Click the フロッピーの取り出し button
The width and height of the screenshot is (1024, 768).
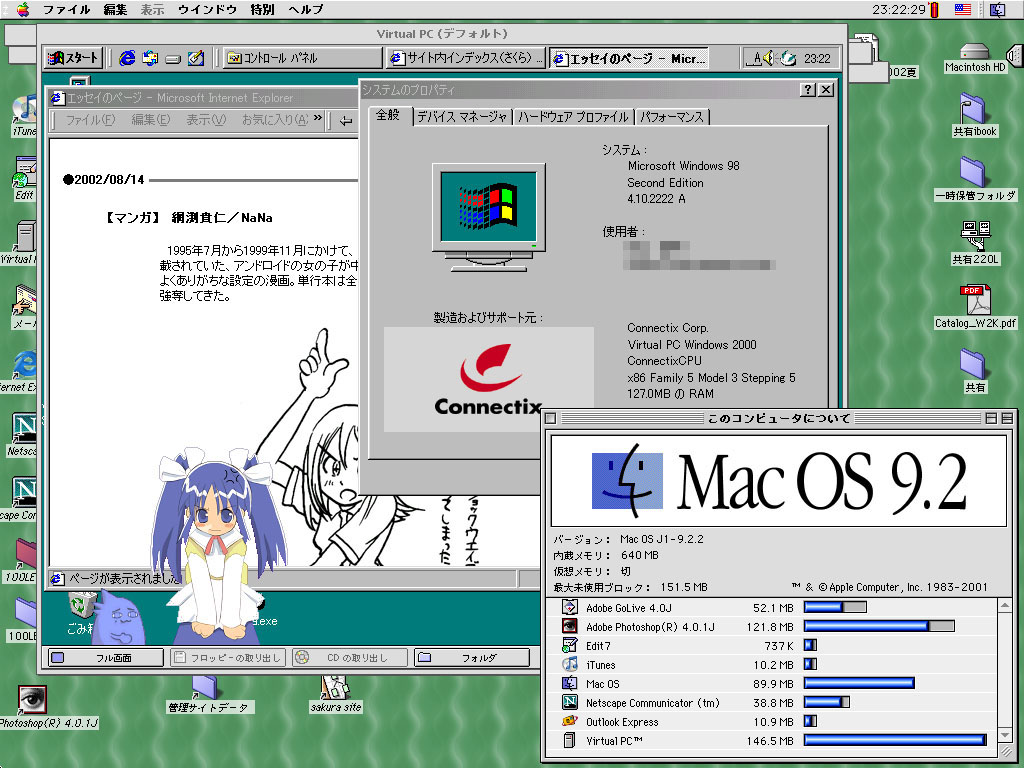[228, 658]
